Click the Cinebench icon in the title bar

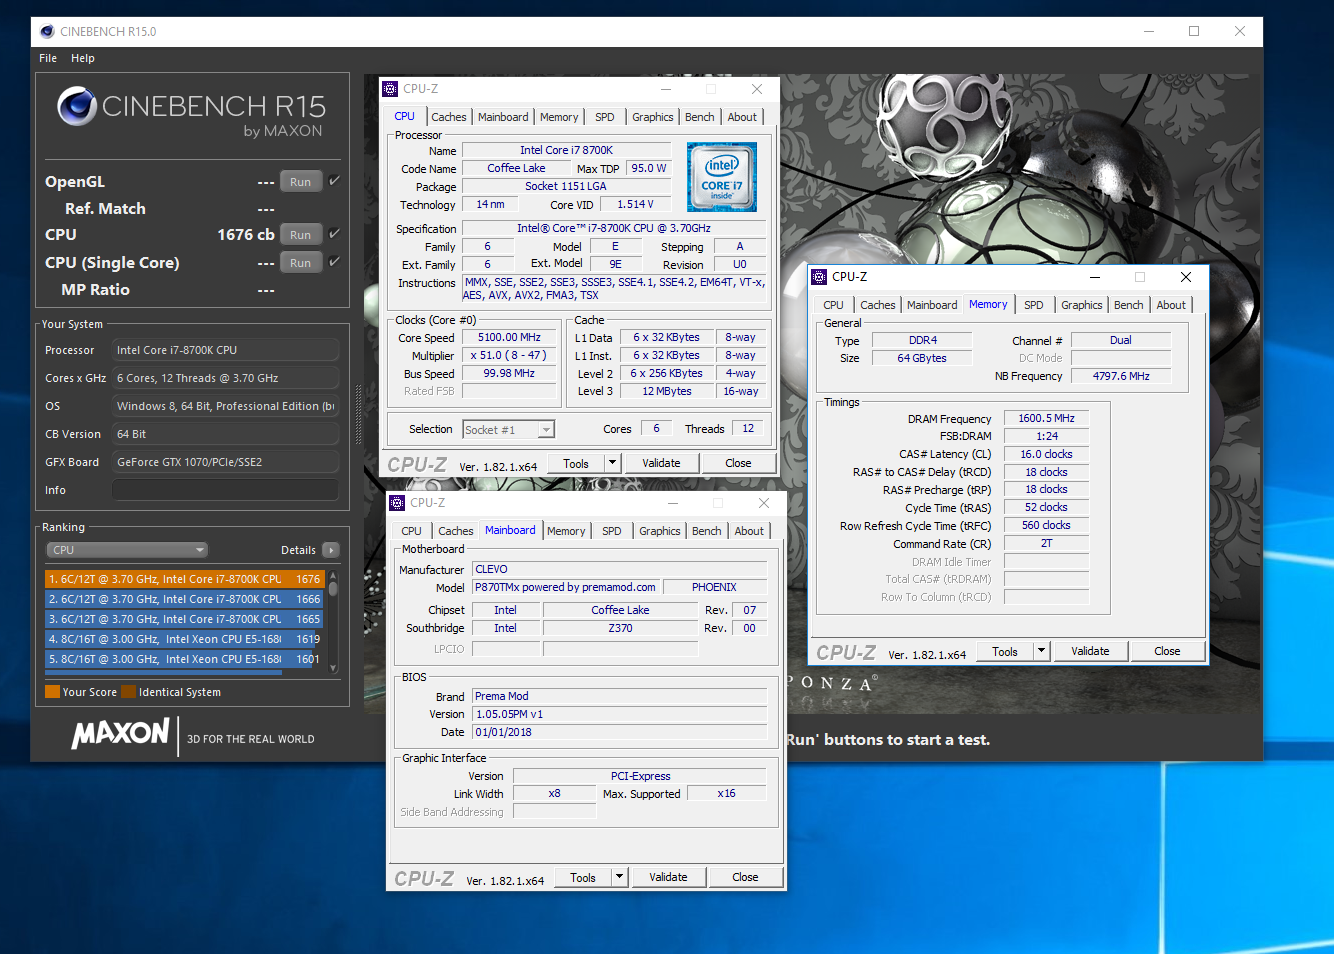47,32
